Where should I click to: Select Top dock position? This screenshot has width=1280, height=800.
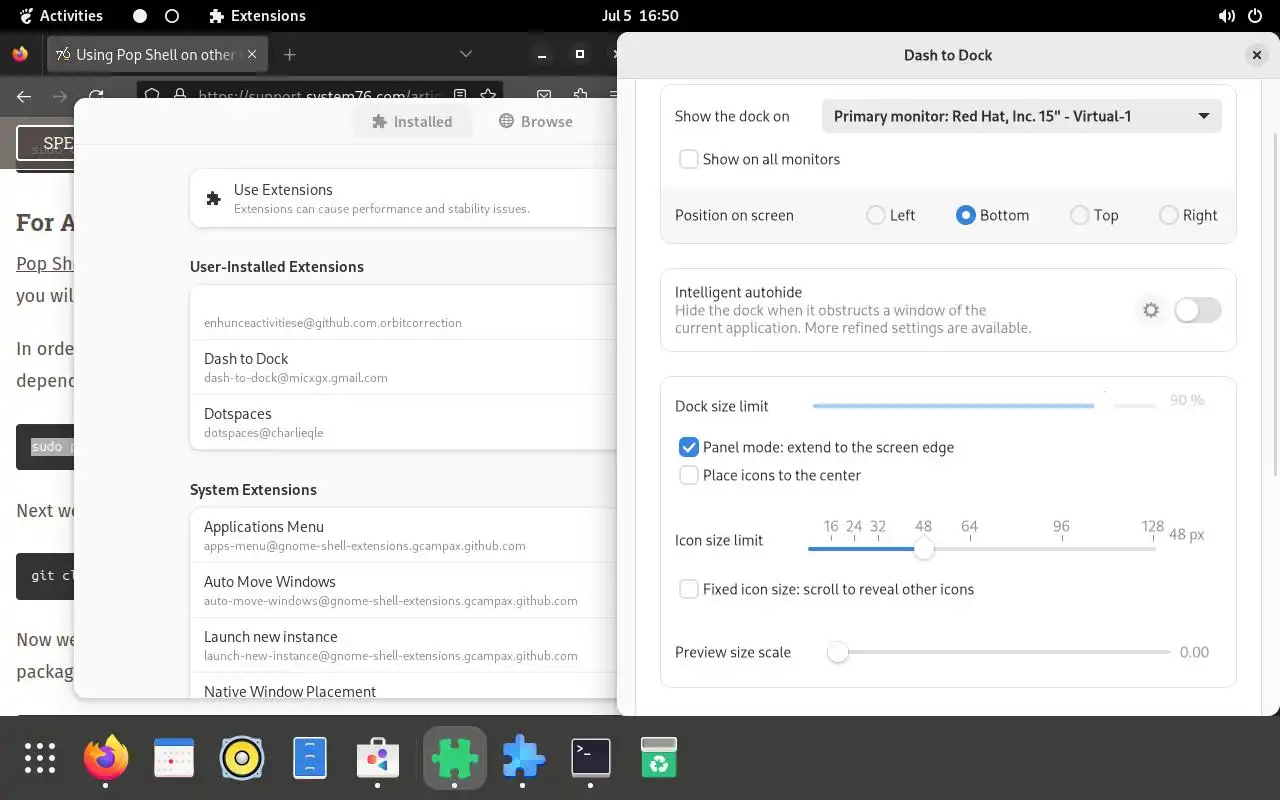pos(1080,215)
